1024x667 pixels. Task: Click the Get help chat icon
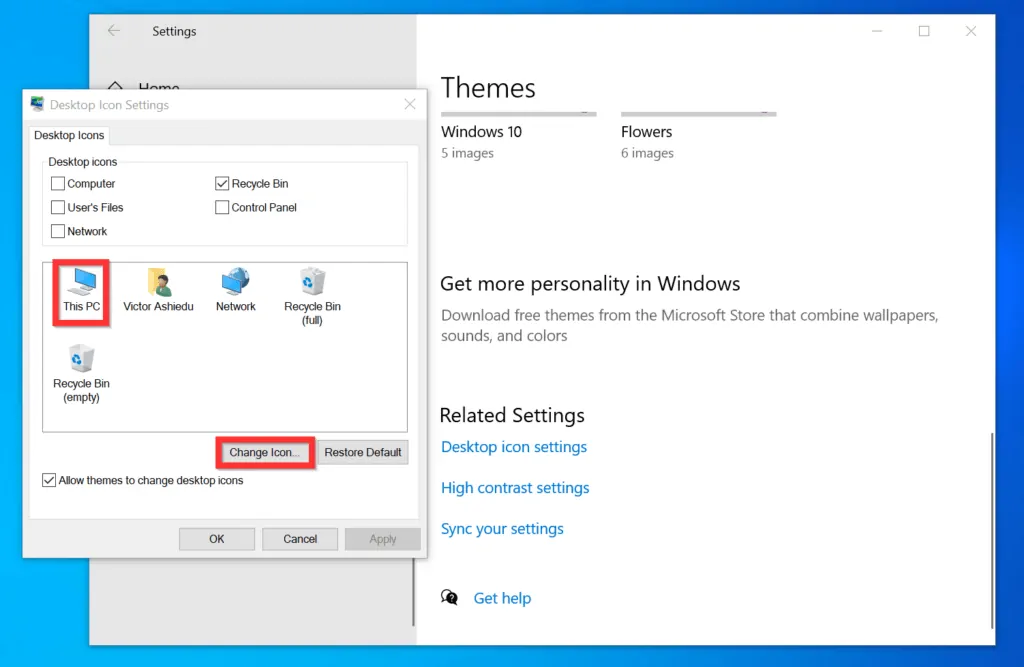point(450,598)
